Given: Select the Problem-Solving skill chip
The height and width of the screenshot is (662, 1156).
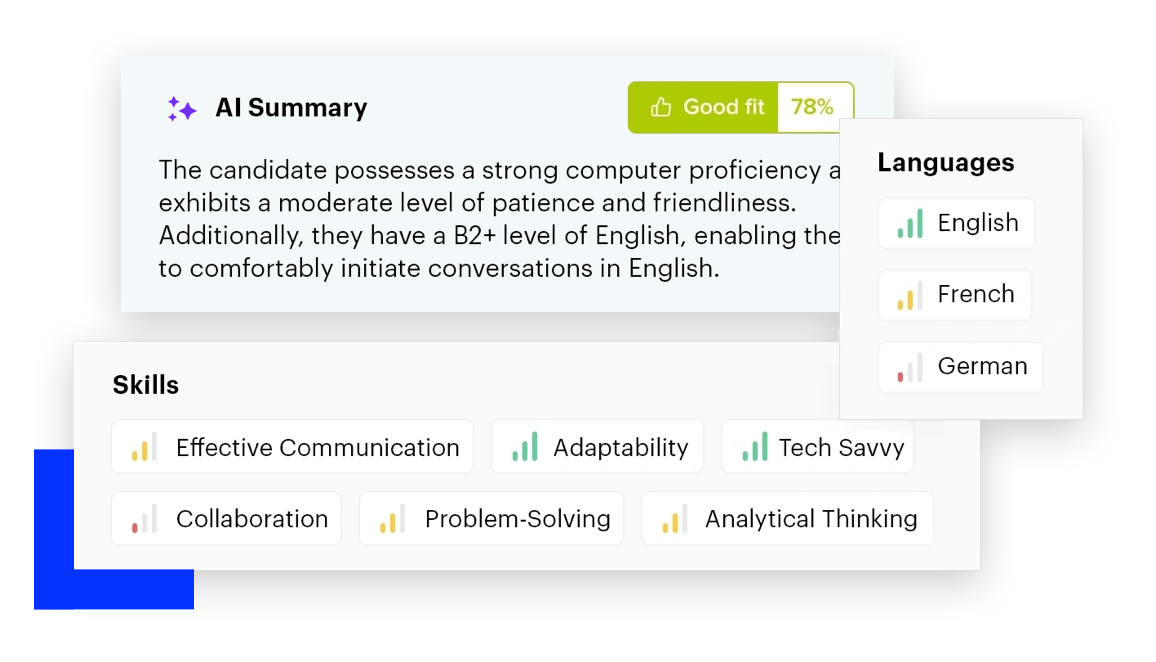Looking at the screenshot, I should tap(491, 519).
